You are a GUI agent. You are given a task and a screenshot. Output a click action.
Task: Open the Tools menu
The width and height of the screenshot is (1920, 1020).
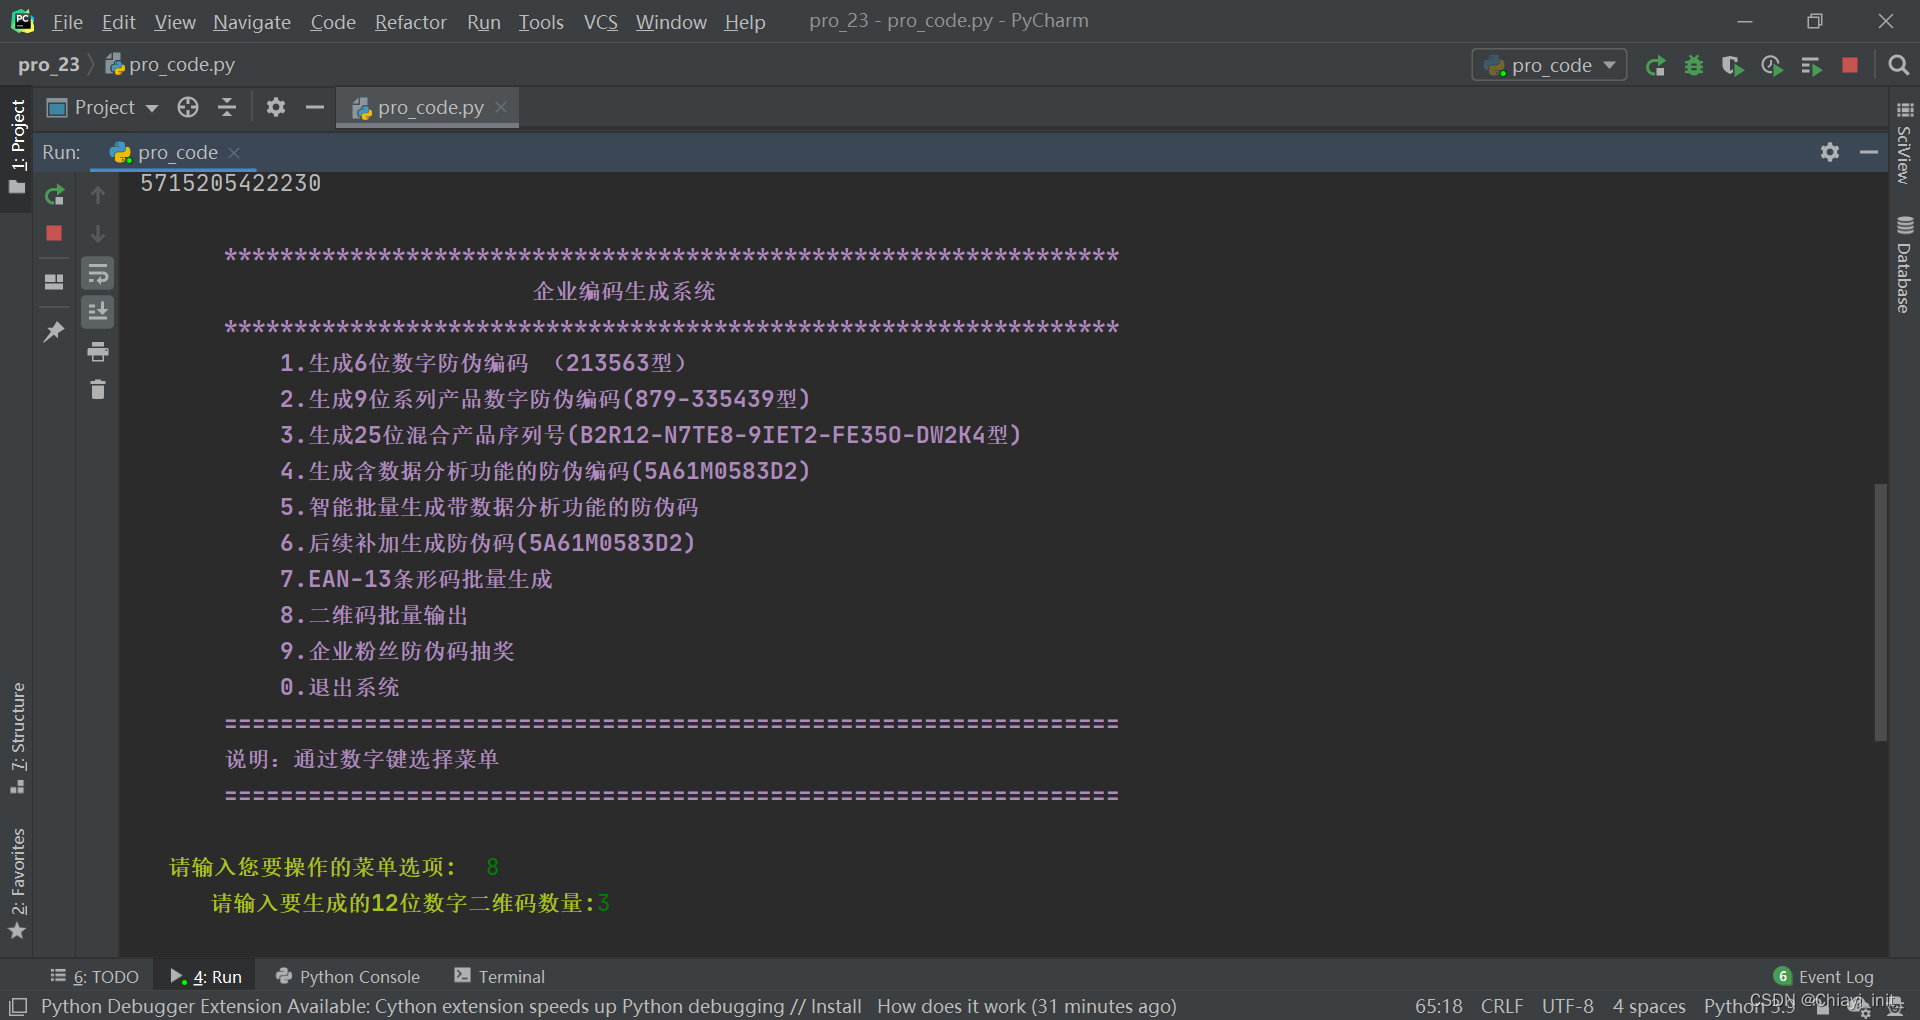(x=541, y=22)
